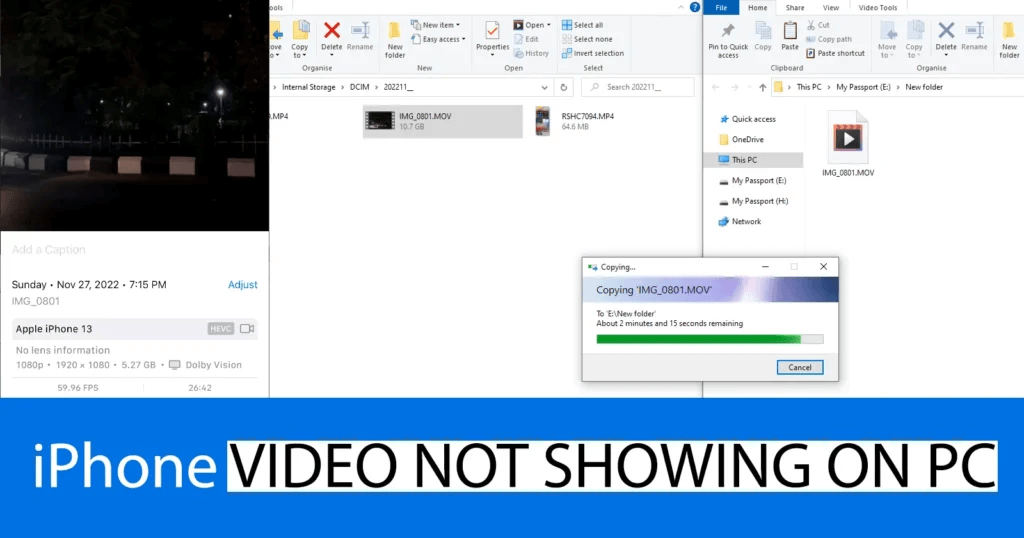The width and height of the screenshot is (1024, 538).
Task: Select IMG_0801.MOV in 202211__ folder
Action: [443, 121]
